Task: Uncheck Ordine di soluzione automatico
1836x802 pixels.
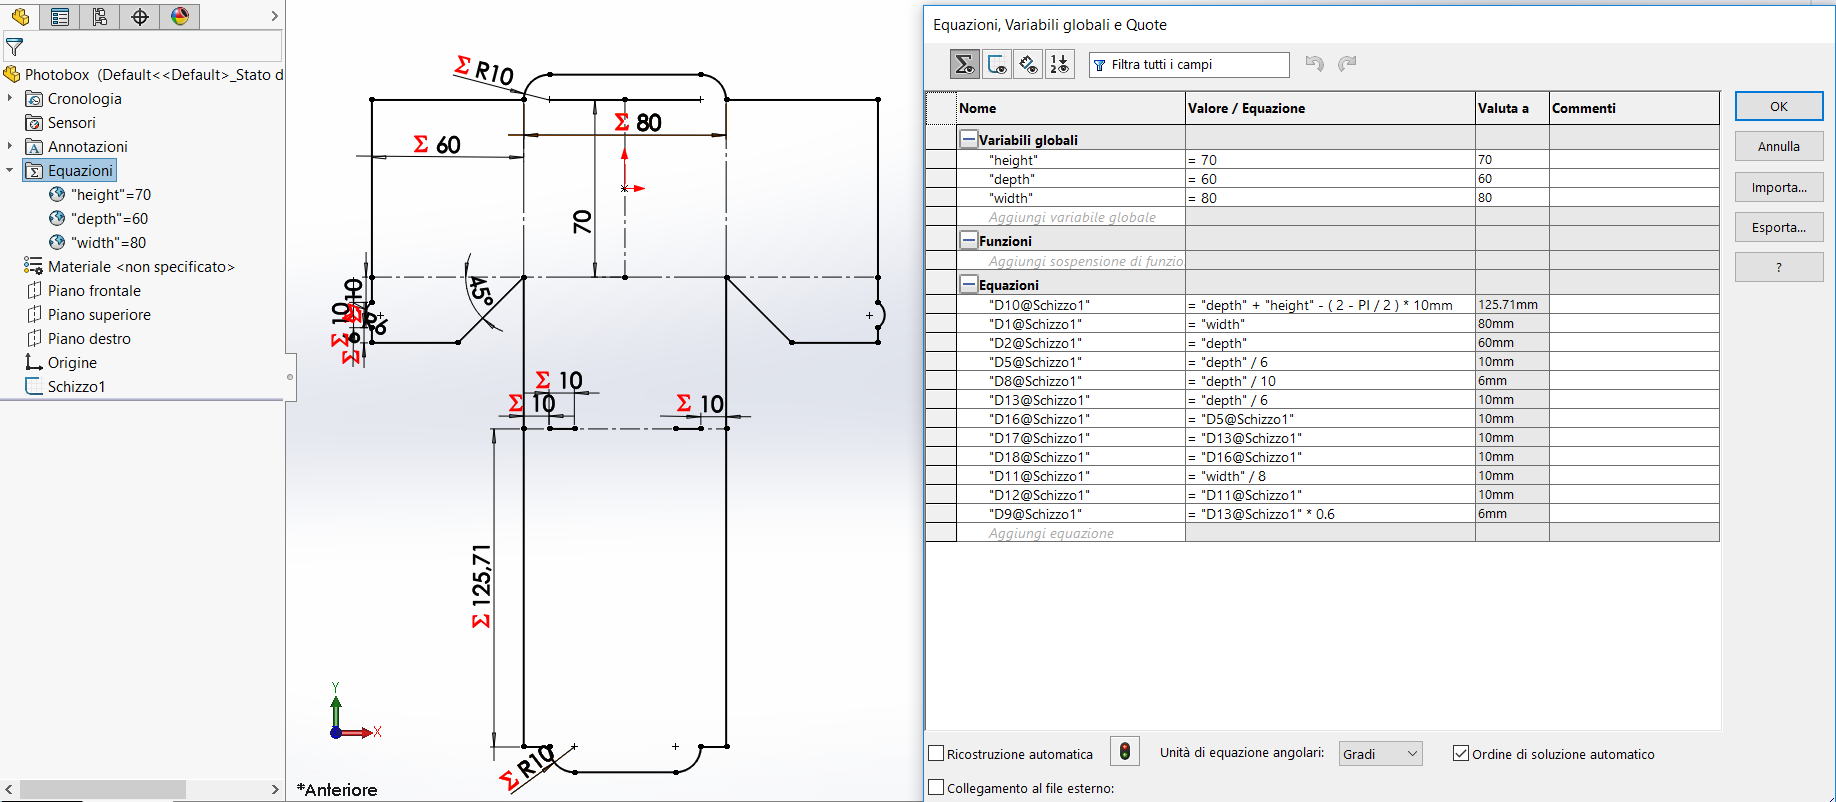Action: coord(1461,753)
